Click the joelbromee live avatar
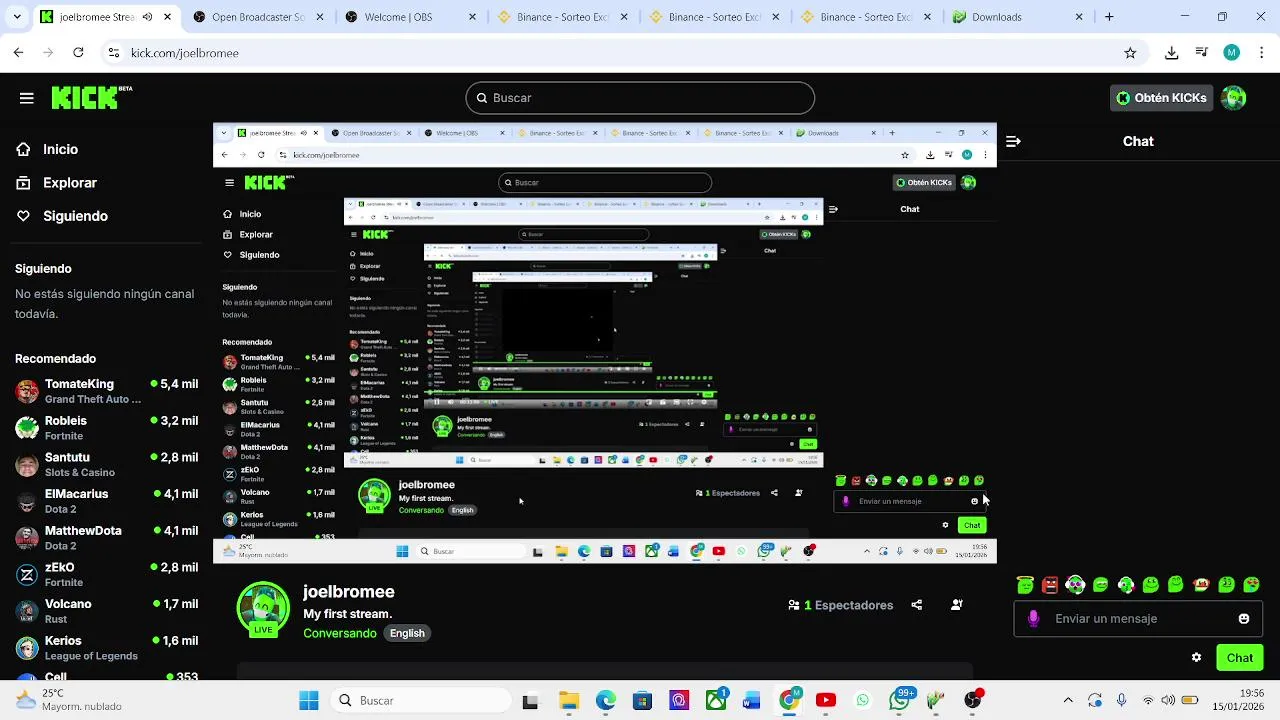 pyautogui.click(x=263, y=608)
